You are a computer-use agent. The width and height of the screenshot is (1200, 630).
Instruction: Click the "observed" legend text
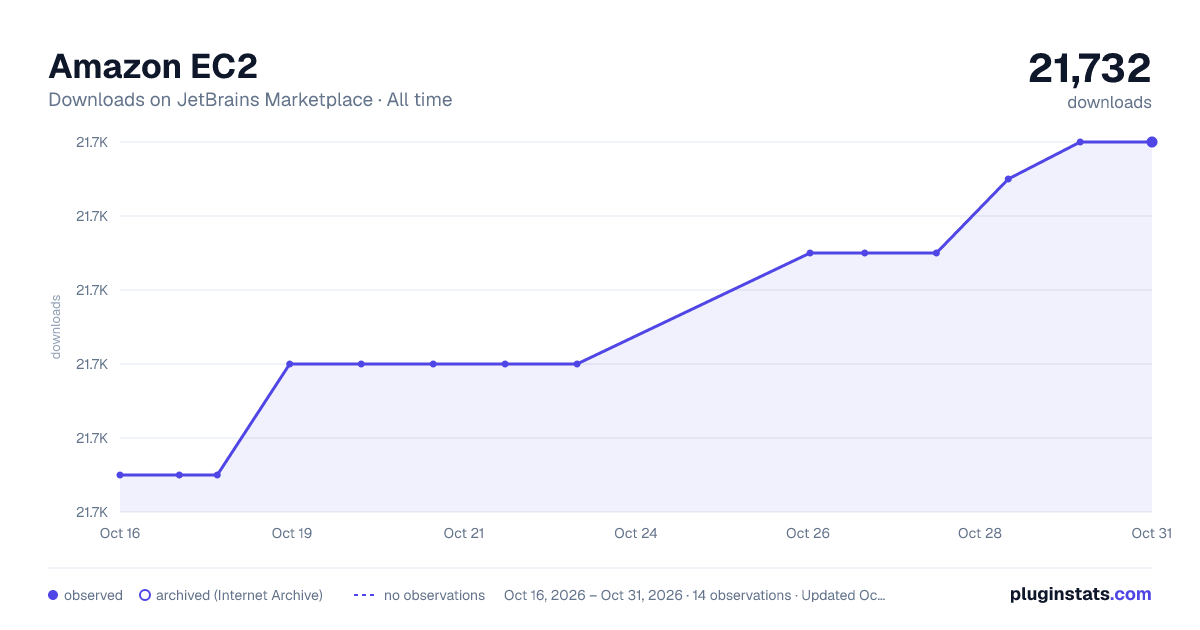click(x=93, y=595)
